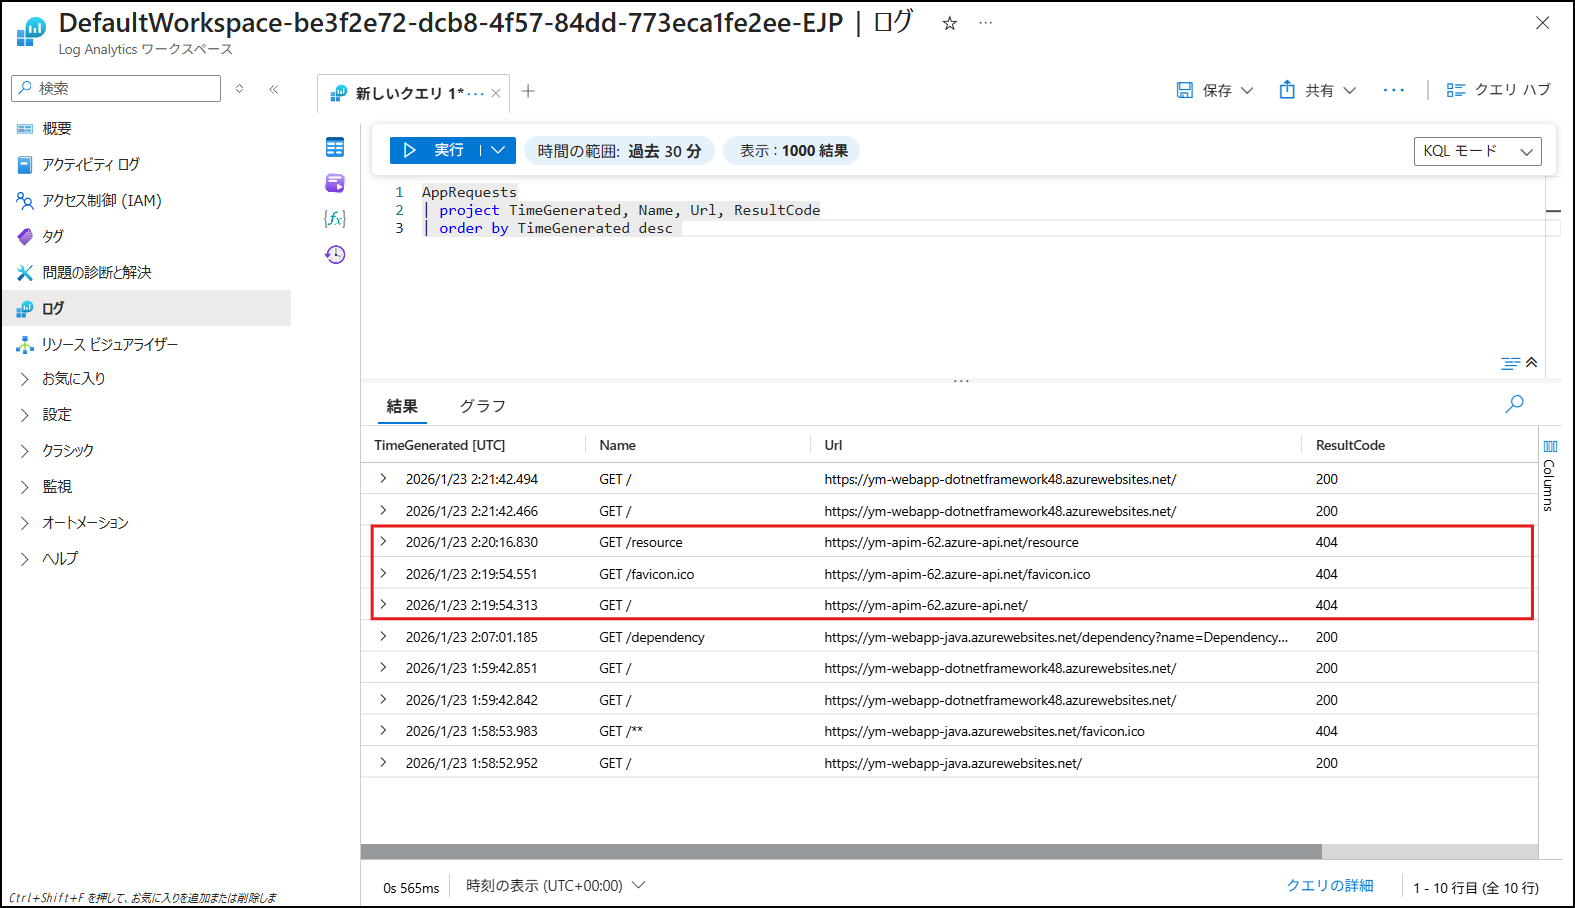Expand the row at 2:21:42.494

click(383, 479)
